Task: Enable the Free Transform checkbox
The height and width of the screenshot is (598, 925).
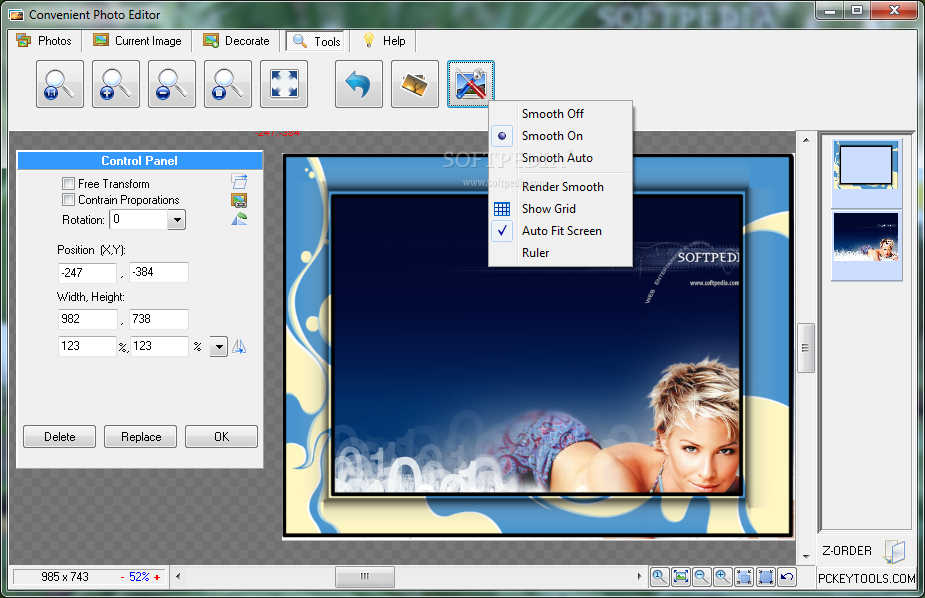Action: [68, 183]
